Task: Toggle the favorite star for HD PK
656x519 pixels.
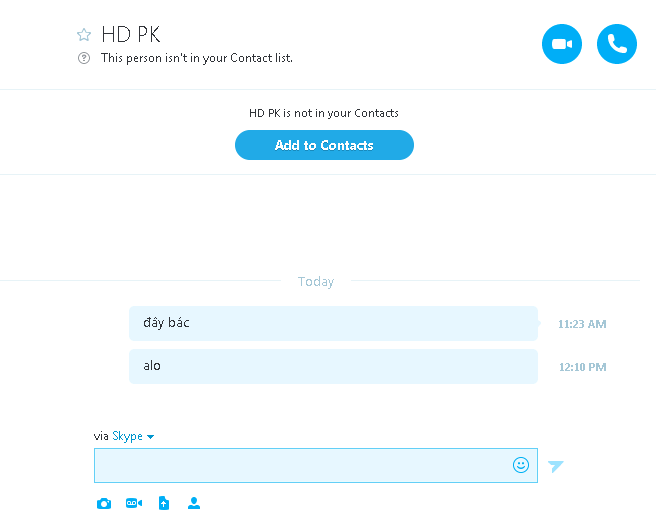Action: tap(84, 35)
